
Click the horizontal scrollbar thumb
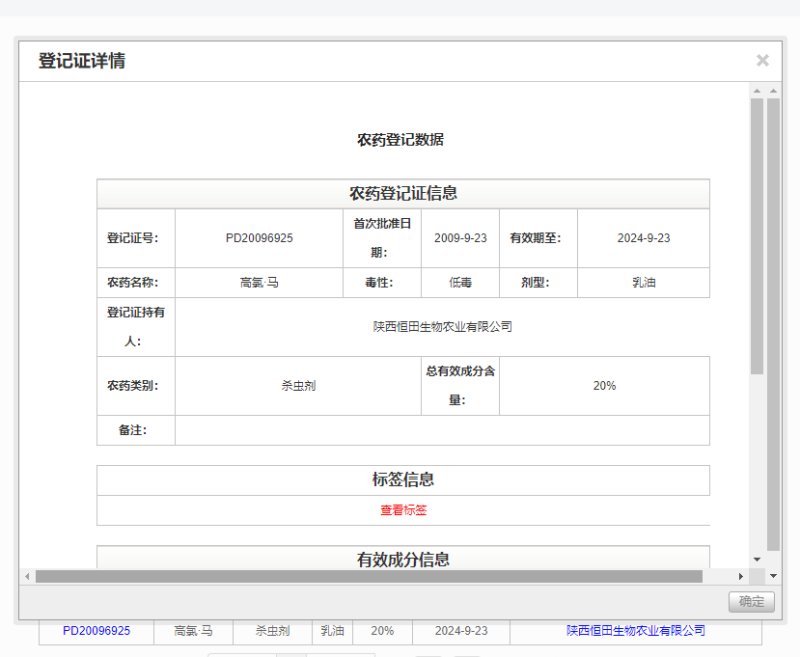pyautogui.click(x=369, y=576)
